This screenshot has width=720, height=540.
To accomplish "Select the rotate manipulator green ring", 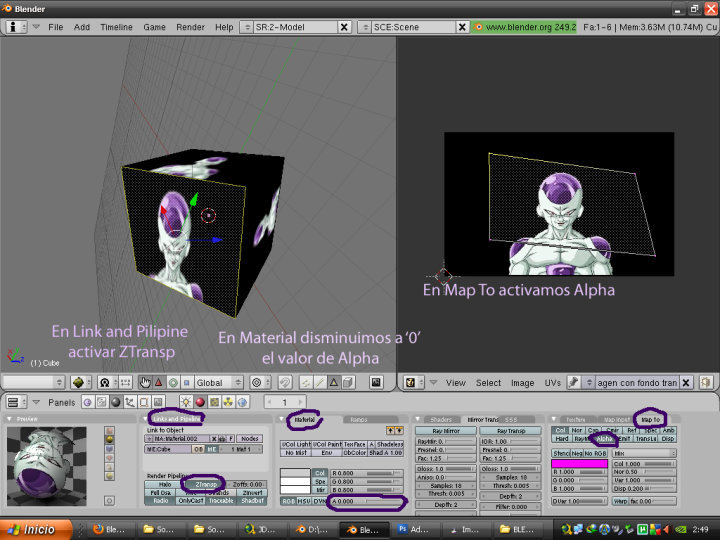I will point(173,382).
